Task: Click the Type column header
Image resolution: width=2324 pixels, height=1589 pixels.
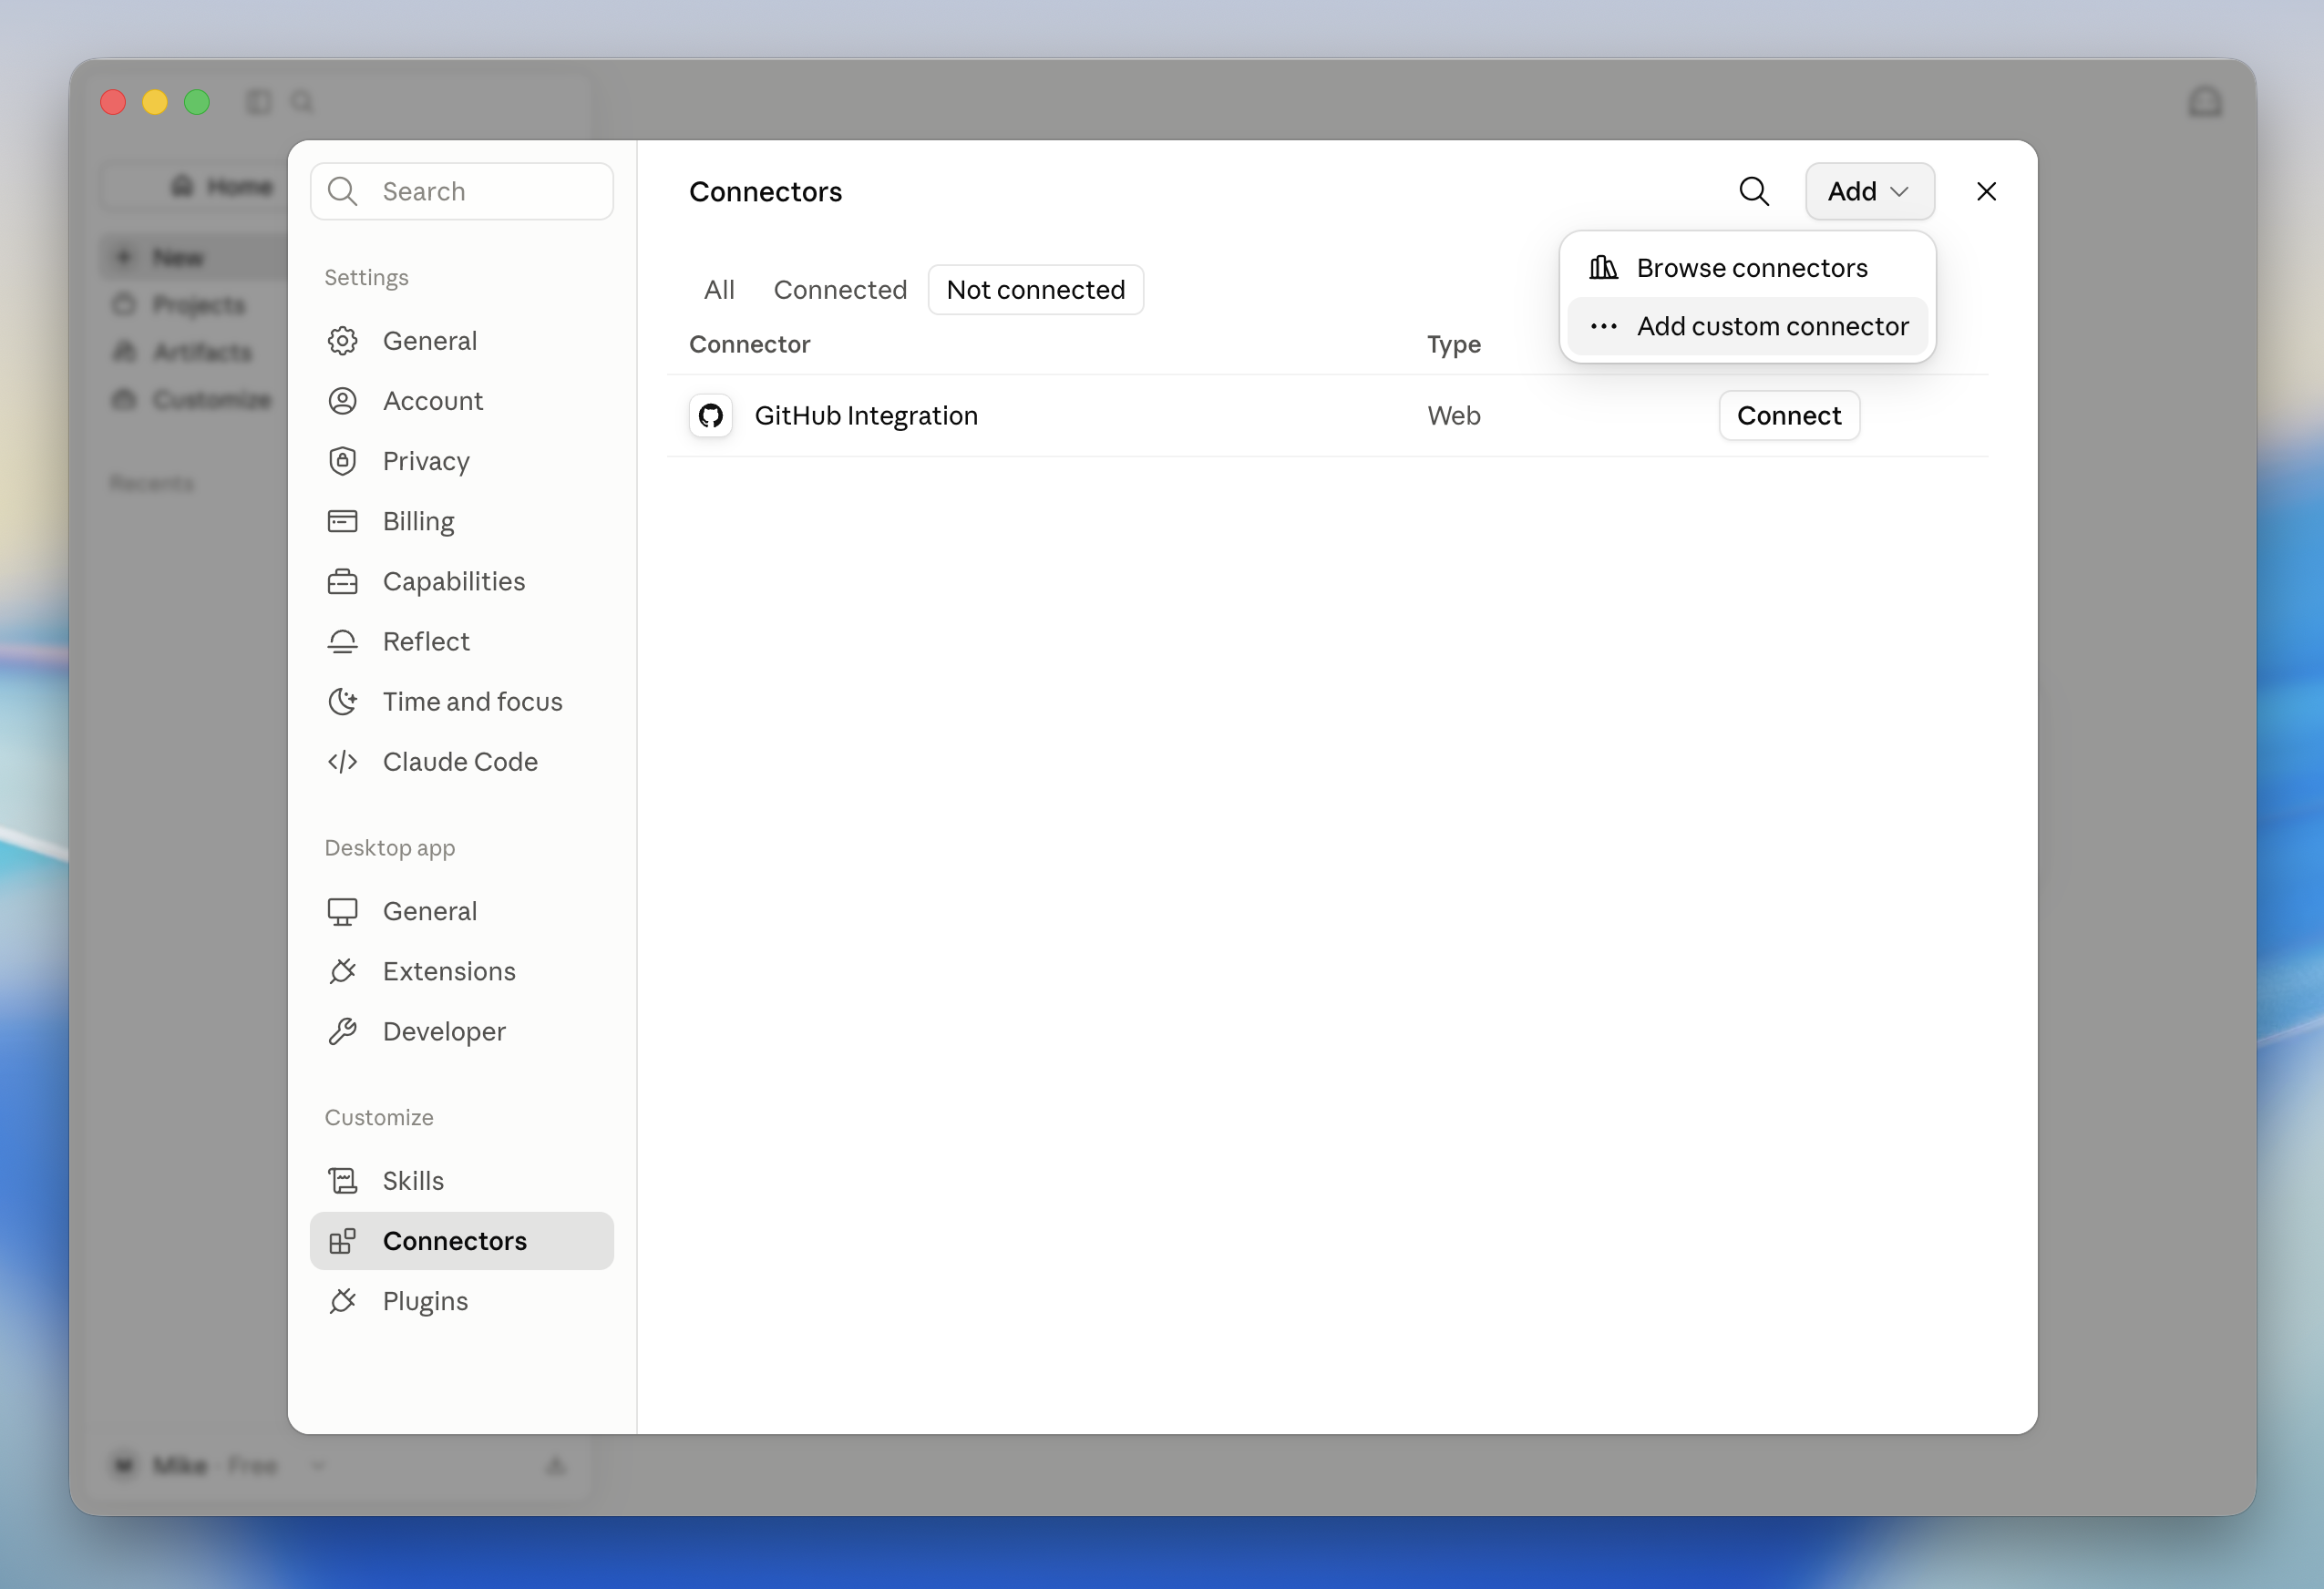Action: coord(1453,344)
